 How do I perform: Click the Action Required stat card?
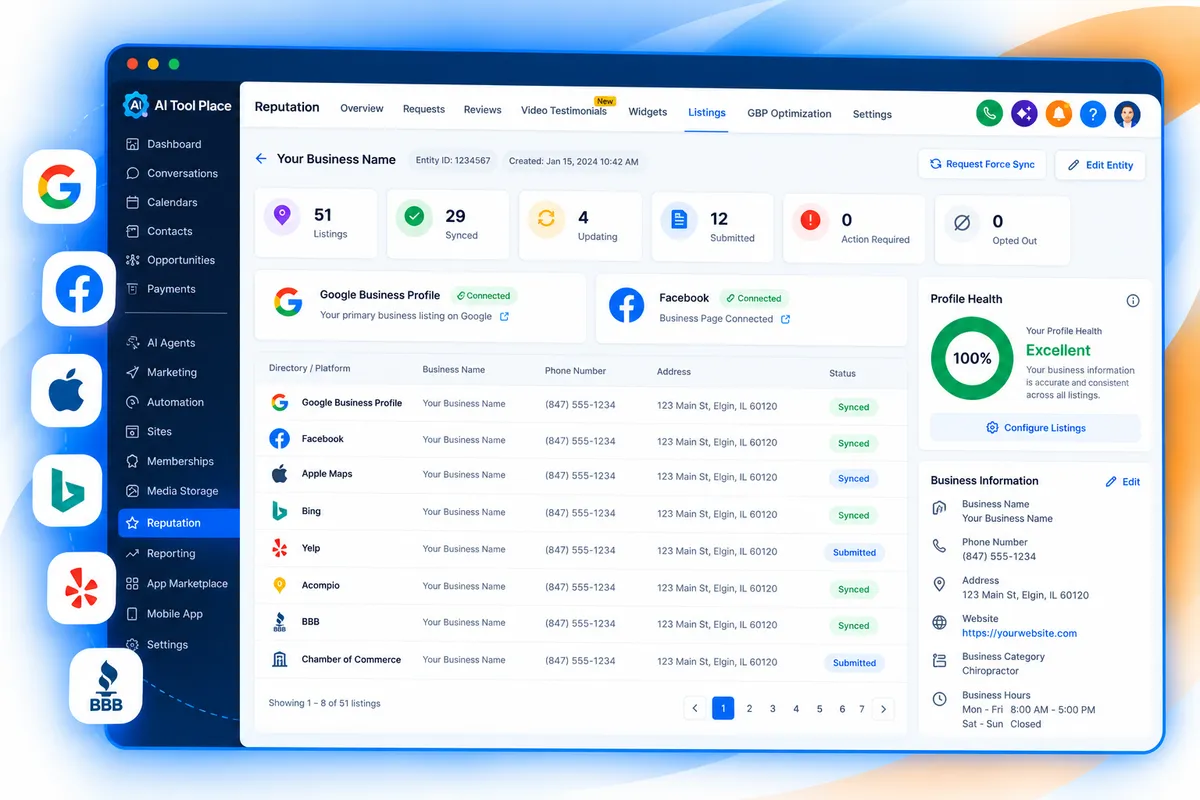pos(854,230)
